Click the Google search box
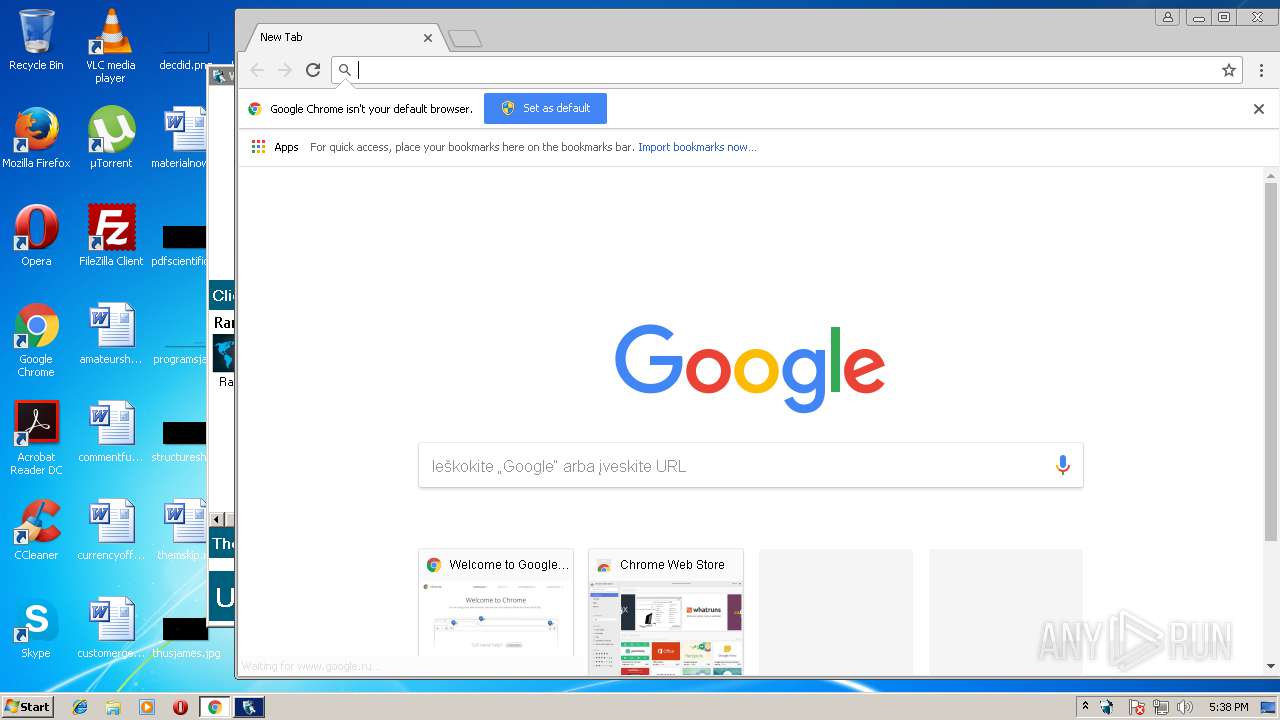The height and width of the screenshot is (720, 1280). 750,466
